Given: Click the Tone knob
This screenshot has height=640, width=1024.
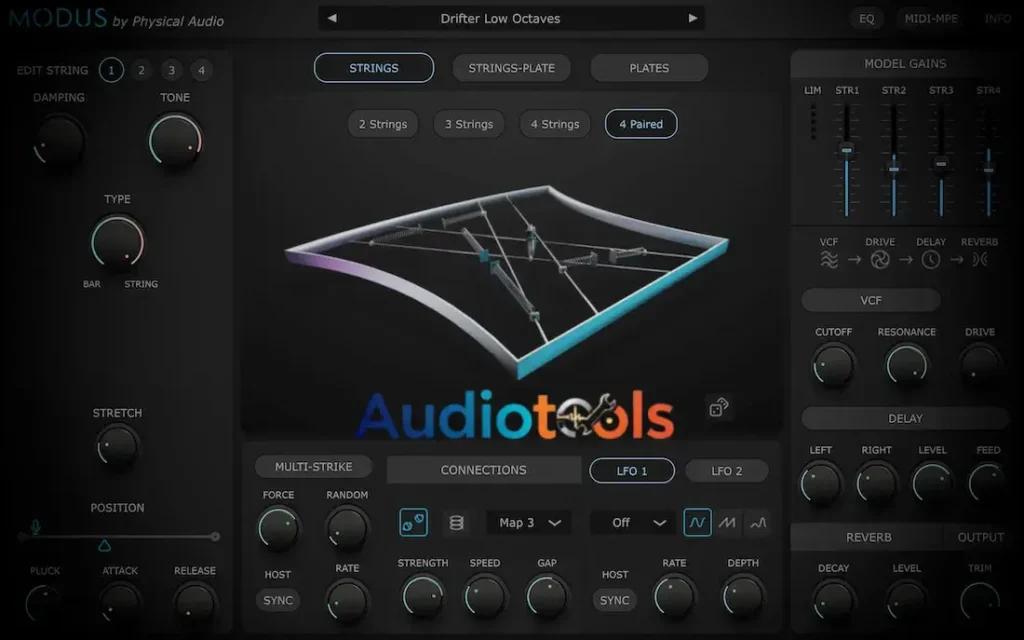Looking at the screenshot, I should (175, 139).
